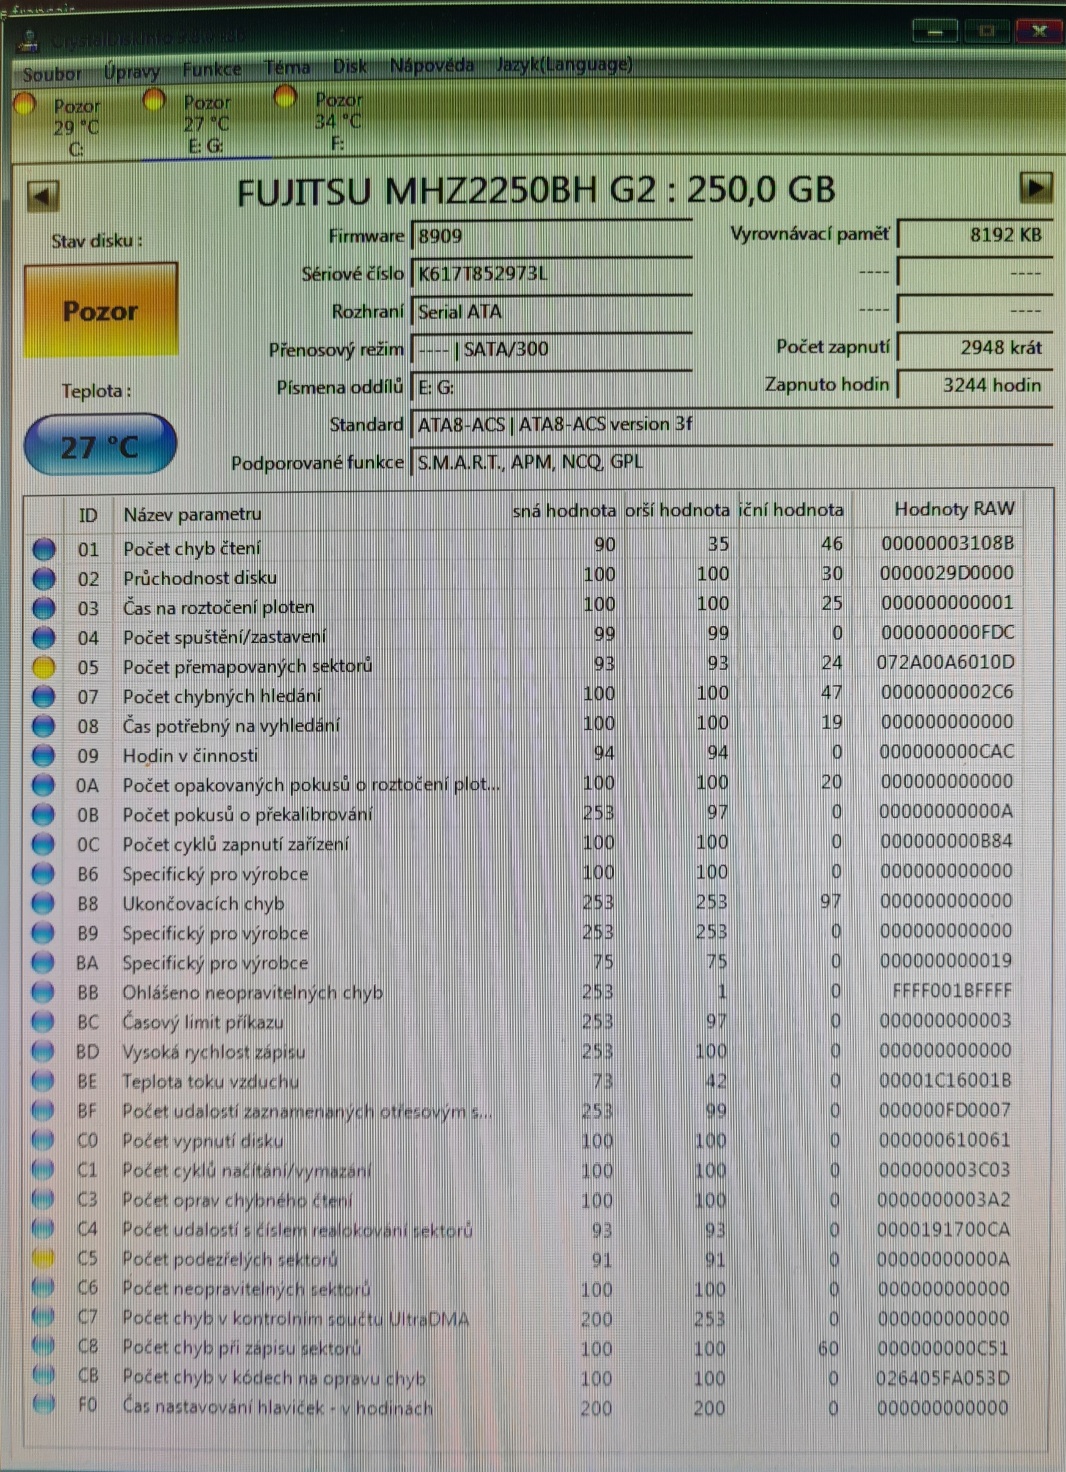Click status dot of Počet chyb čtení row

43,549
